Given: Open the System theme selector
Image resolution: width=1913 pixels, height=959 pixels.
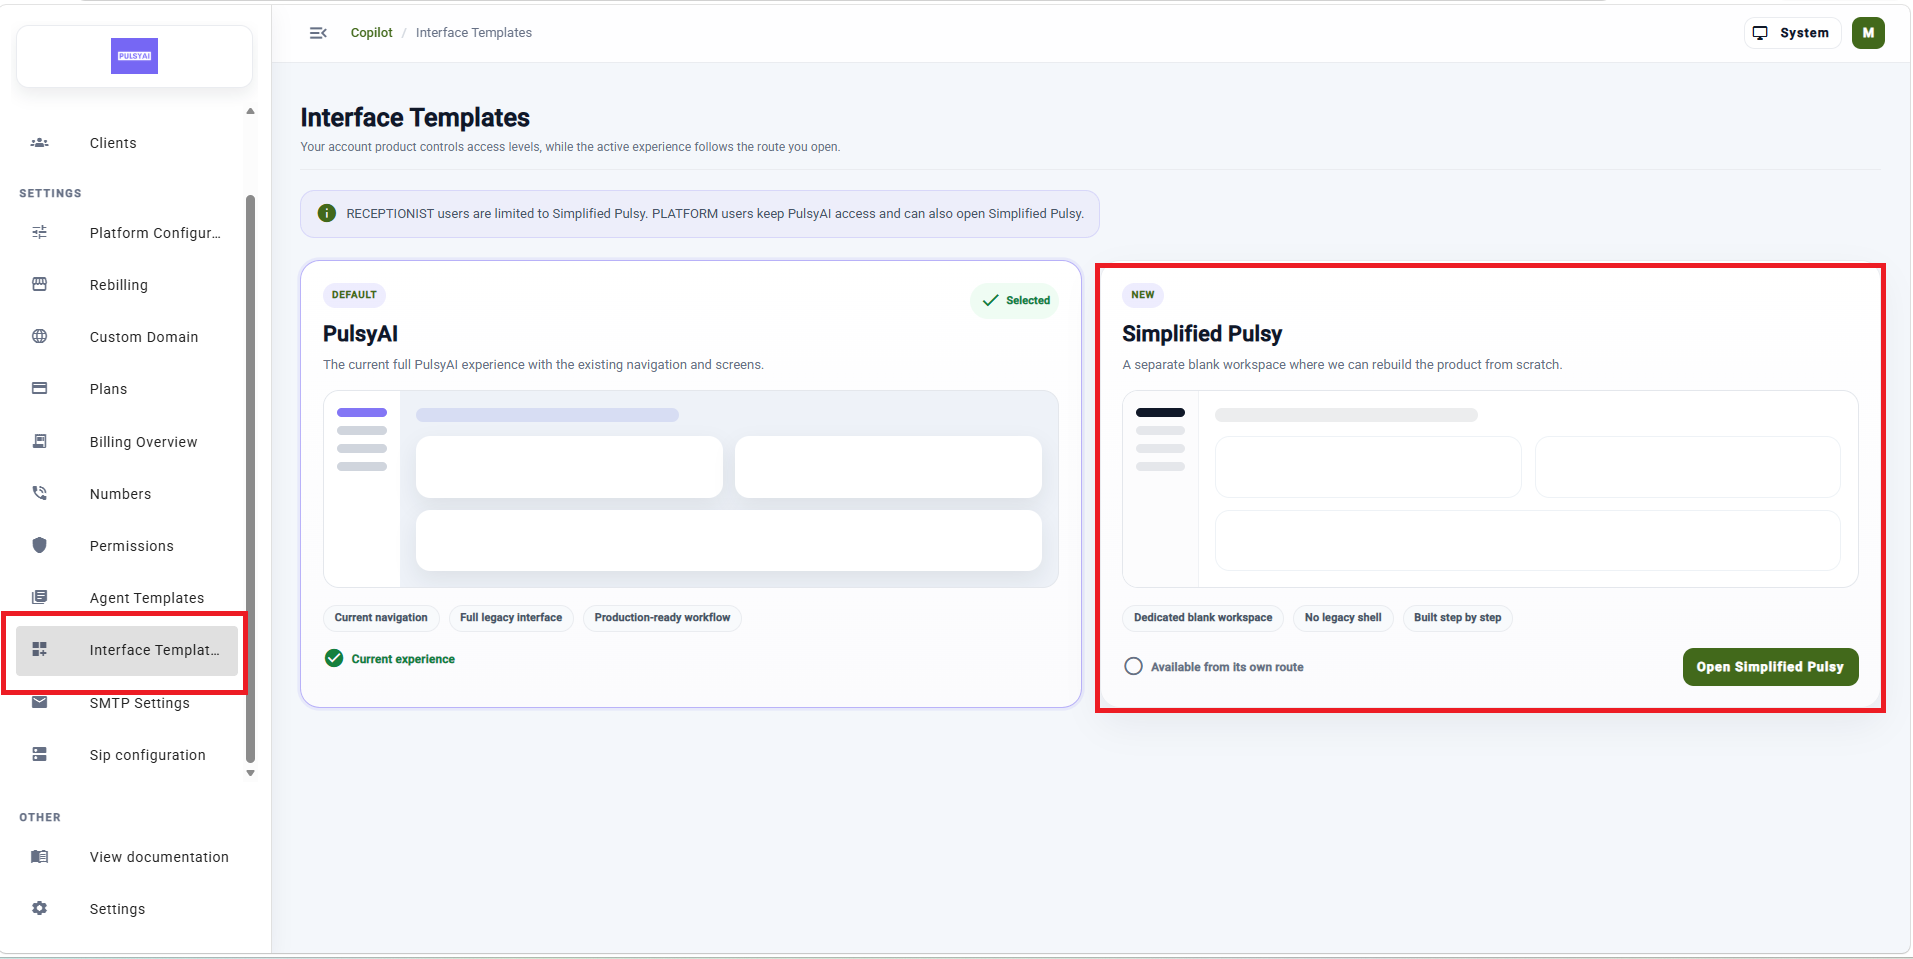Looking at the screenshot, I should 1792,33.
